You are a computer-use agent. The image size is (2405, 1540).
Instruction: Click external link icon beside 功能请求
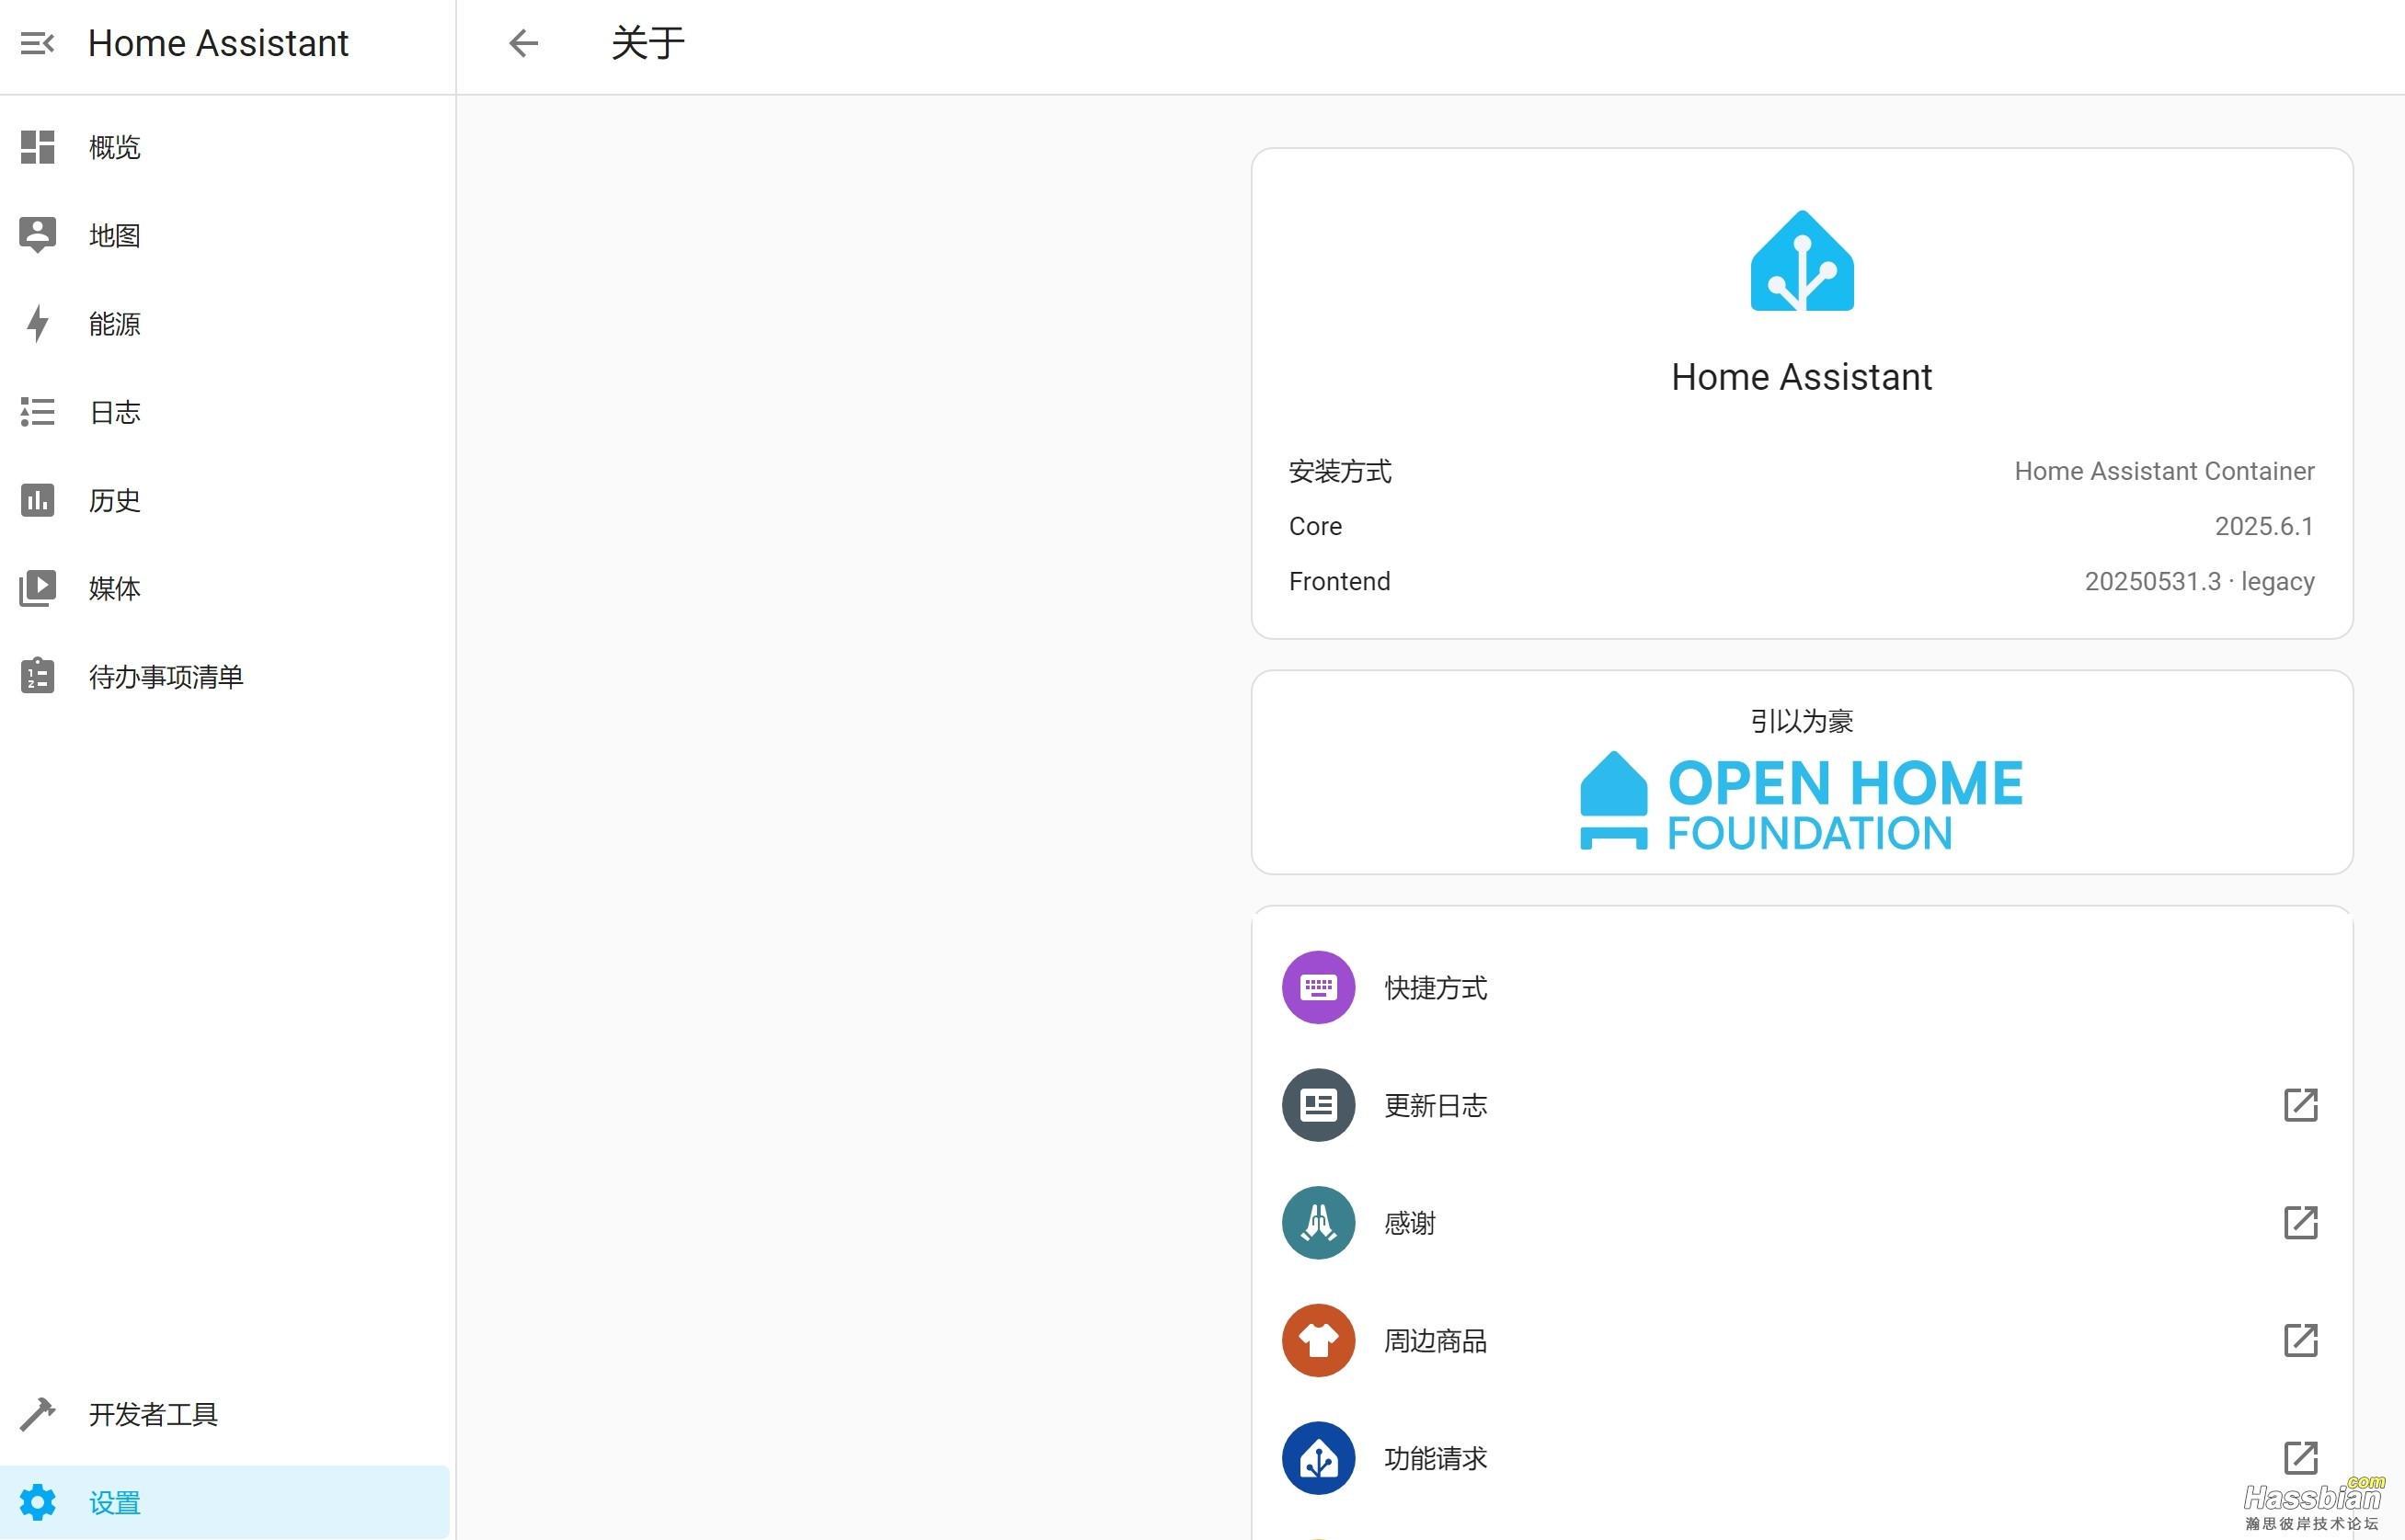tap(2300, 1458)
